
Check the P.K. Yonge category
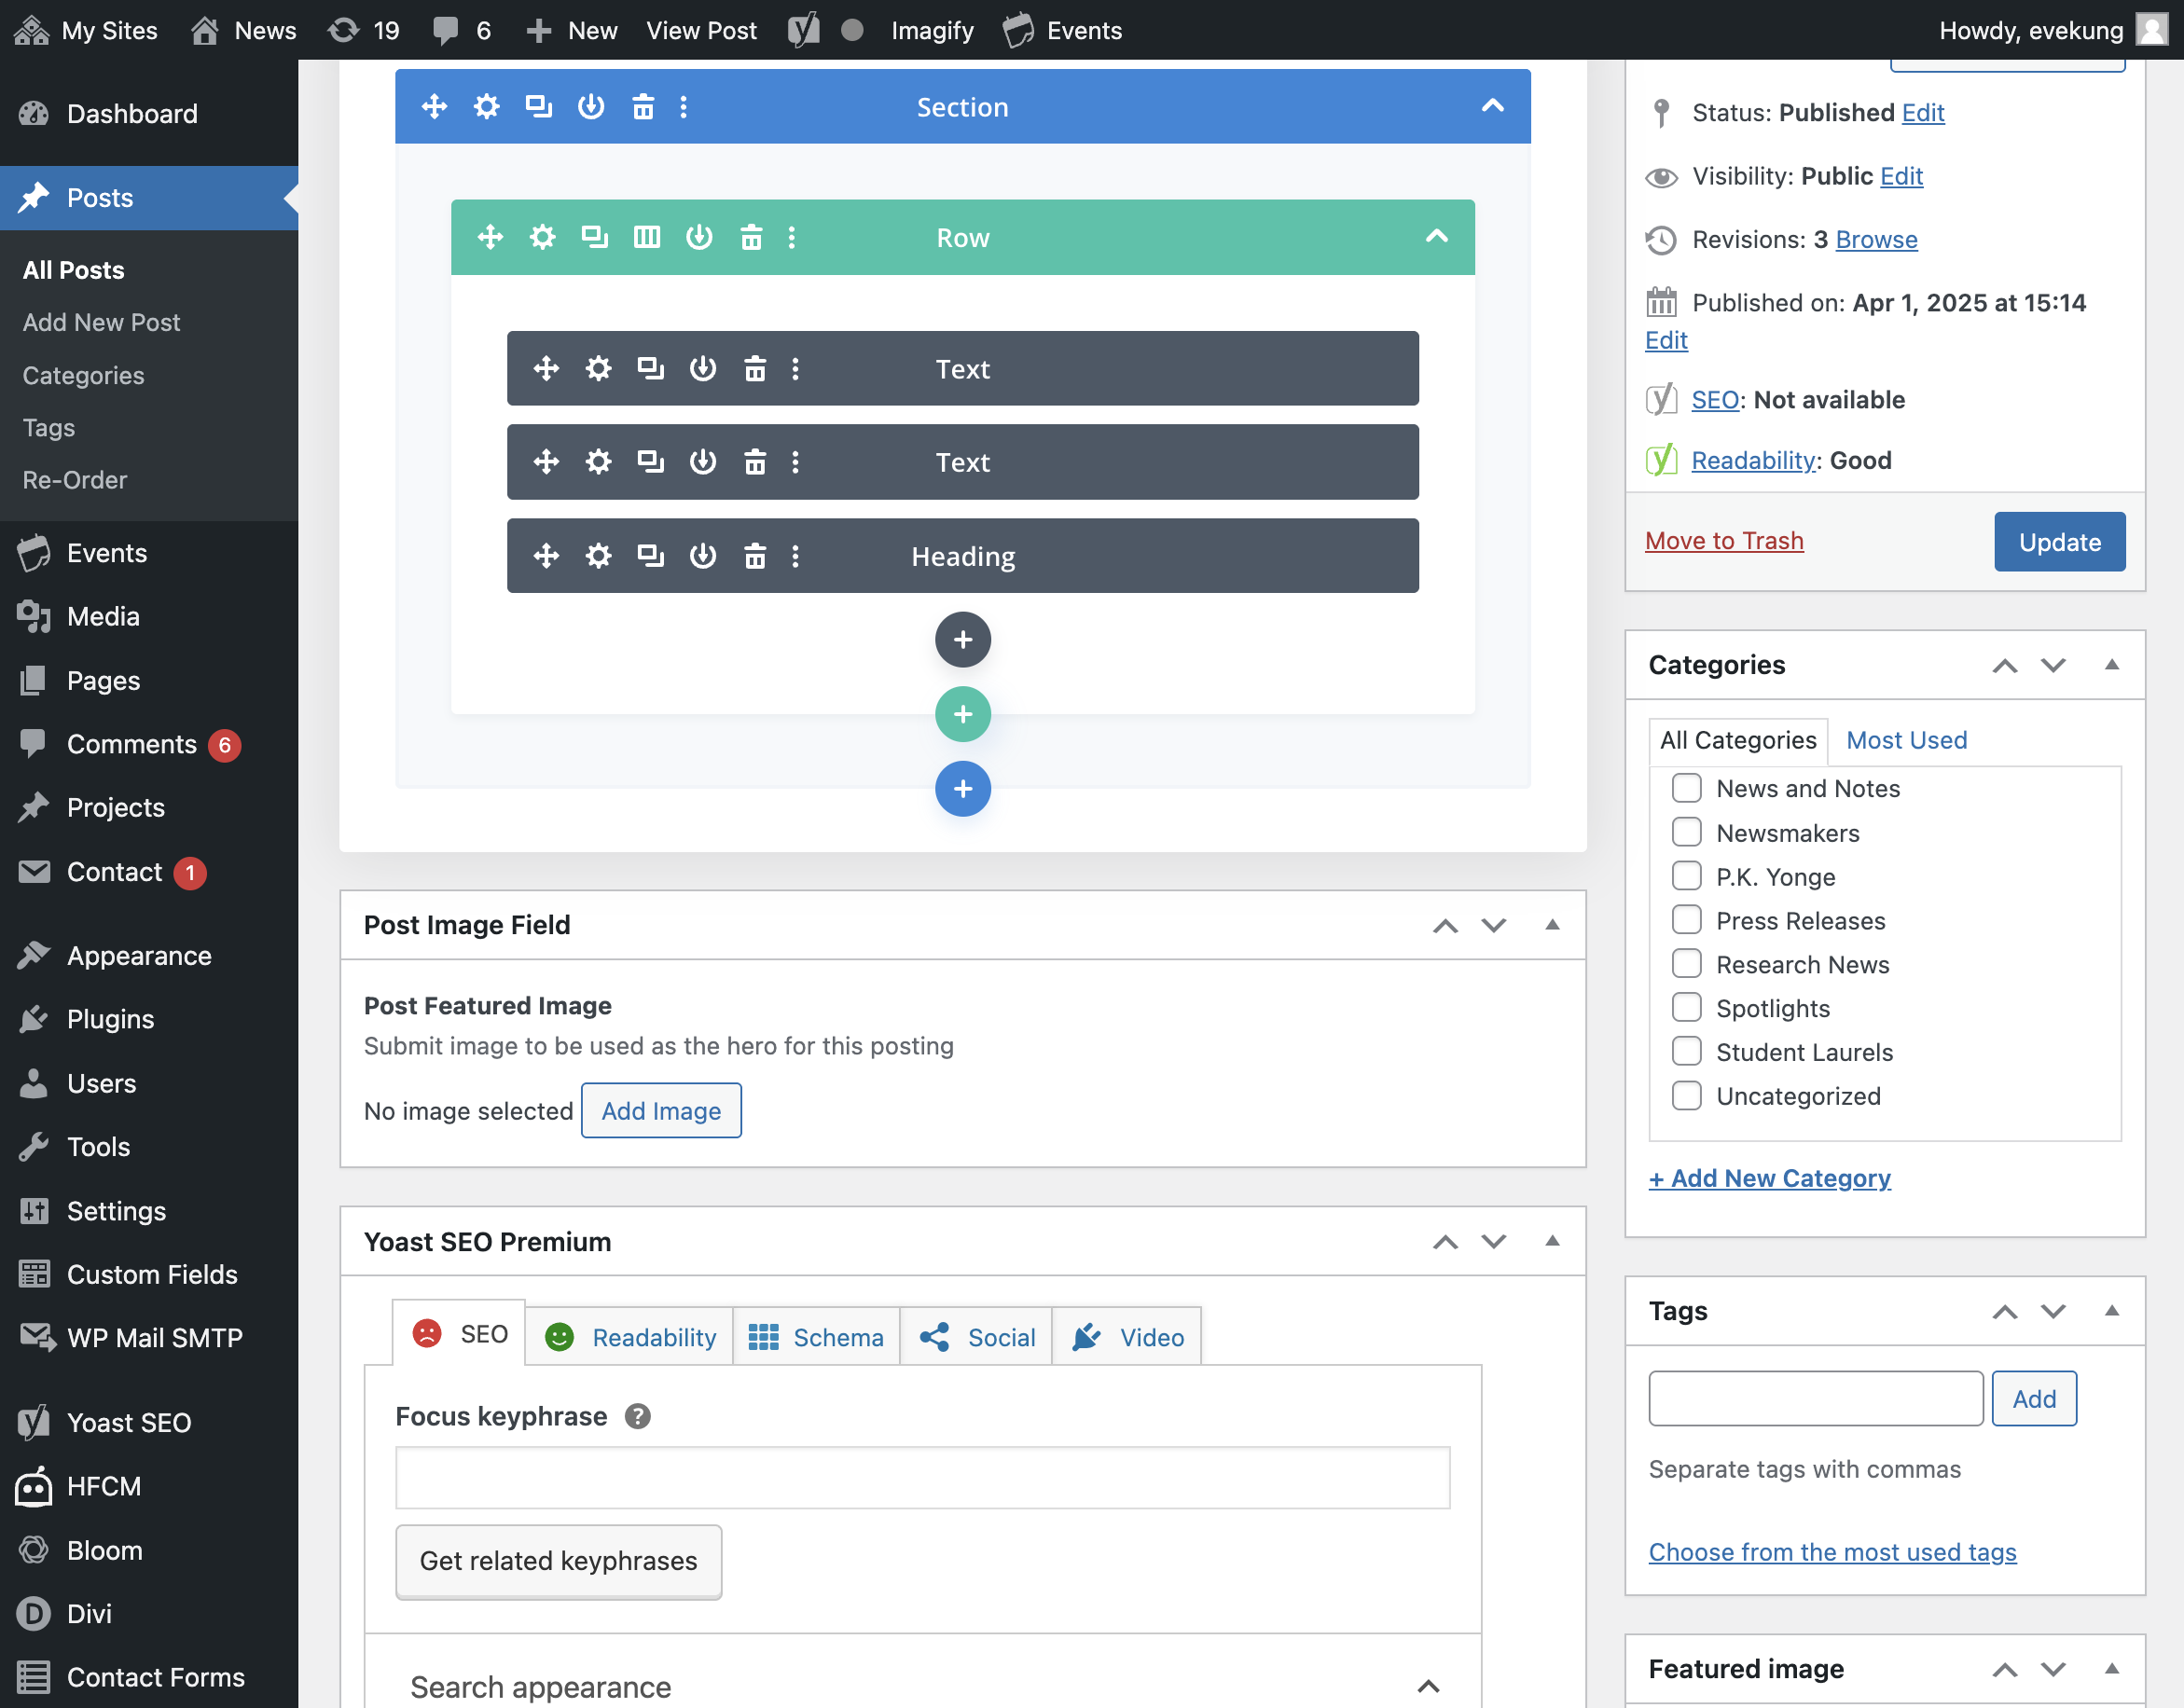click(1686, 876)
